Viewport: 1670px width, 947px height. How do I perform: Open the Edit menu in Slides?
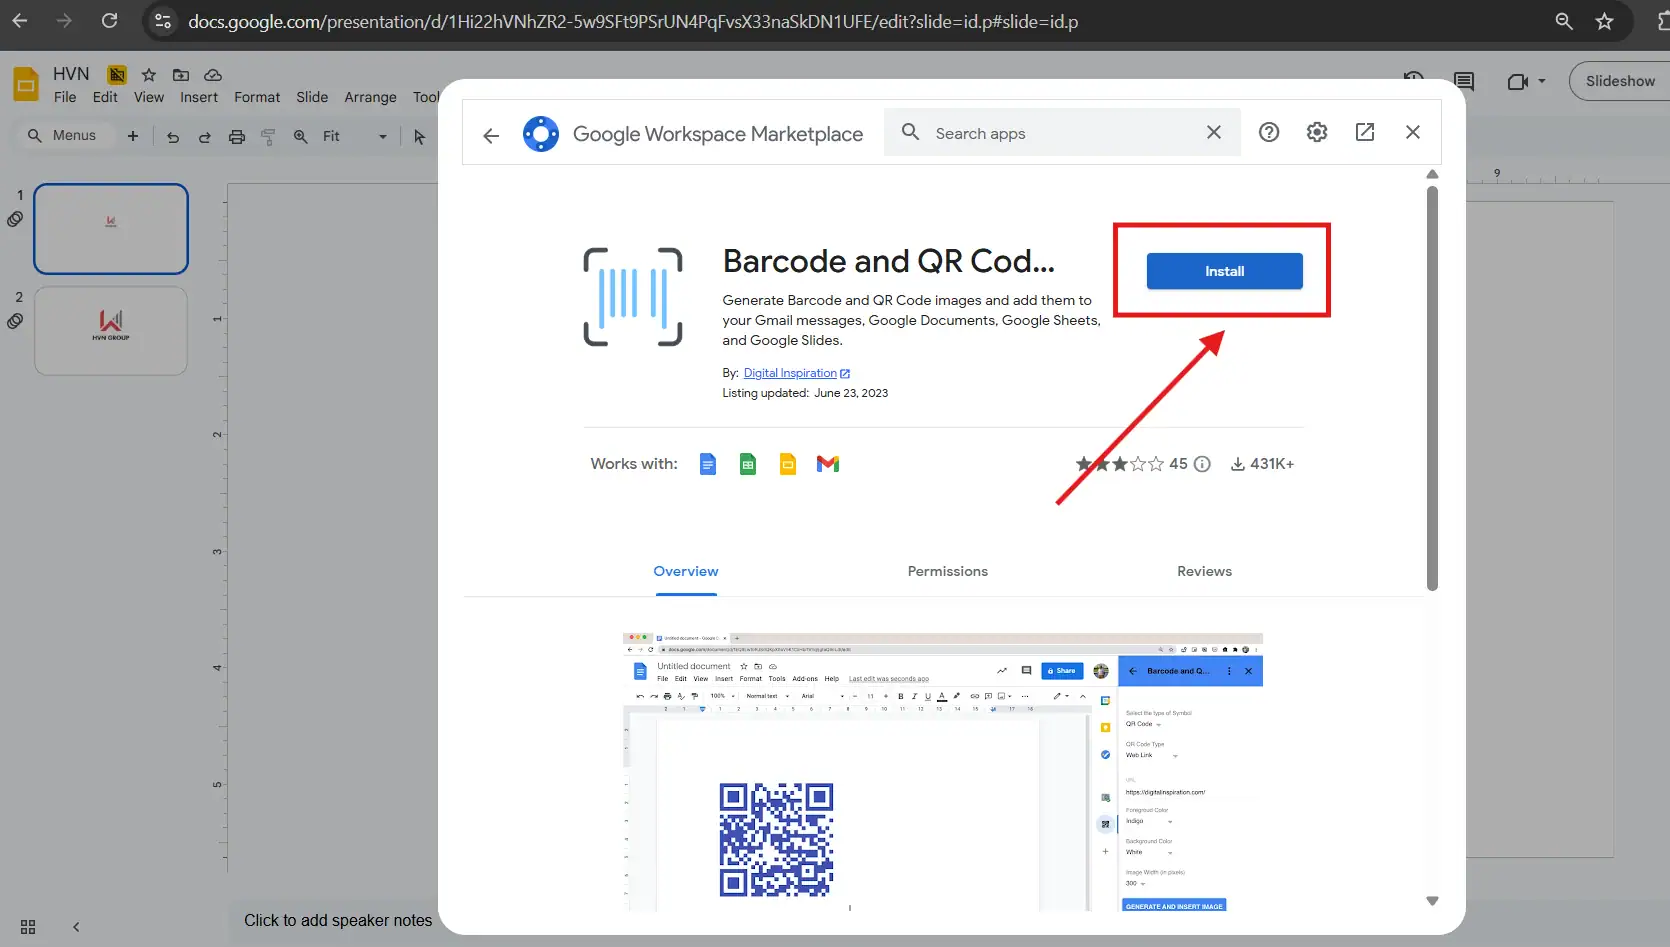pyautogui.click(x=105, y=97)
